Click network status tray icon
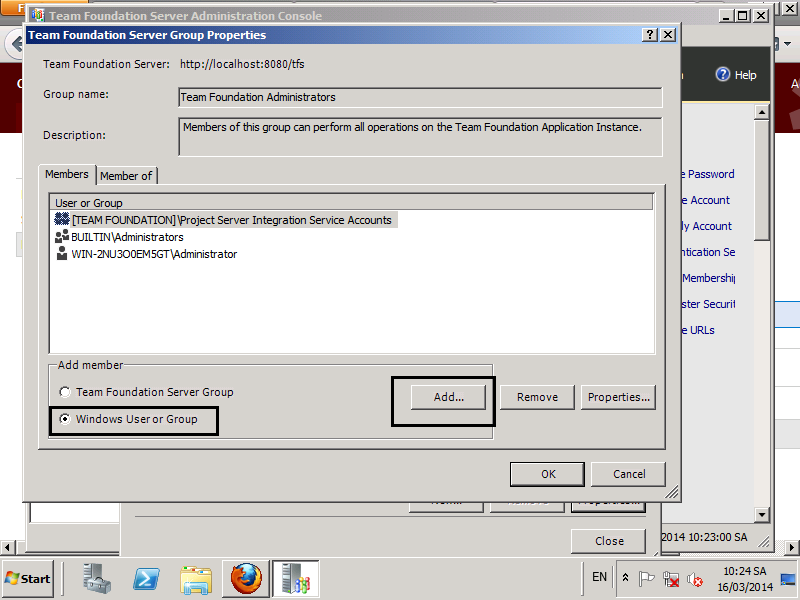 [670, 579]
